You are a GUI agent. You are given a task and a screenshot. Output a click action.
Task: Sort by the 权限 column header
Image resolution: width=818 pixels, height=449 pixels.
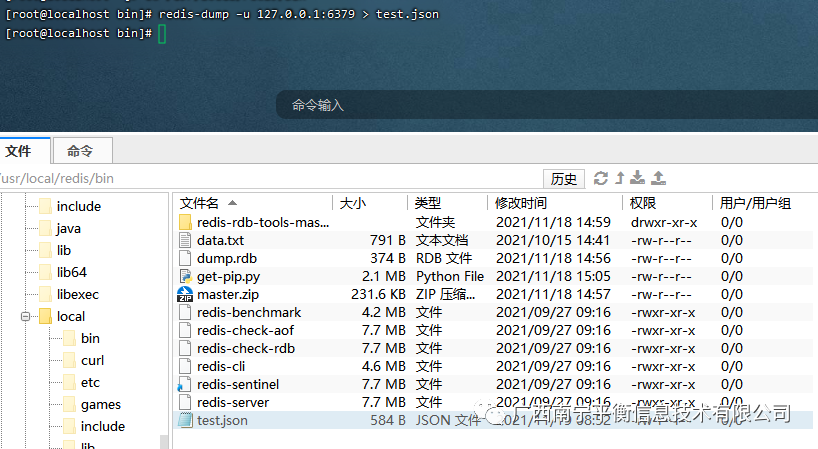(642, 203)
